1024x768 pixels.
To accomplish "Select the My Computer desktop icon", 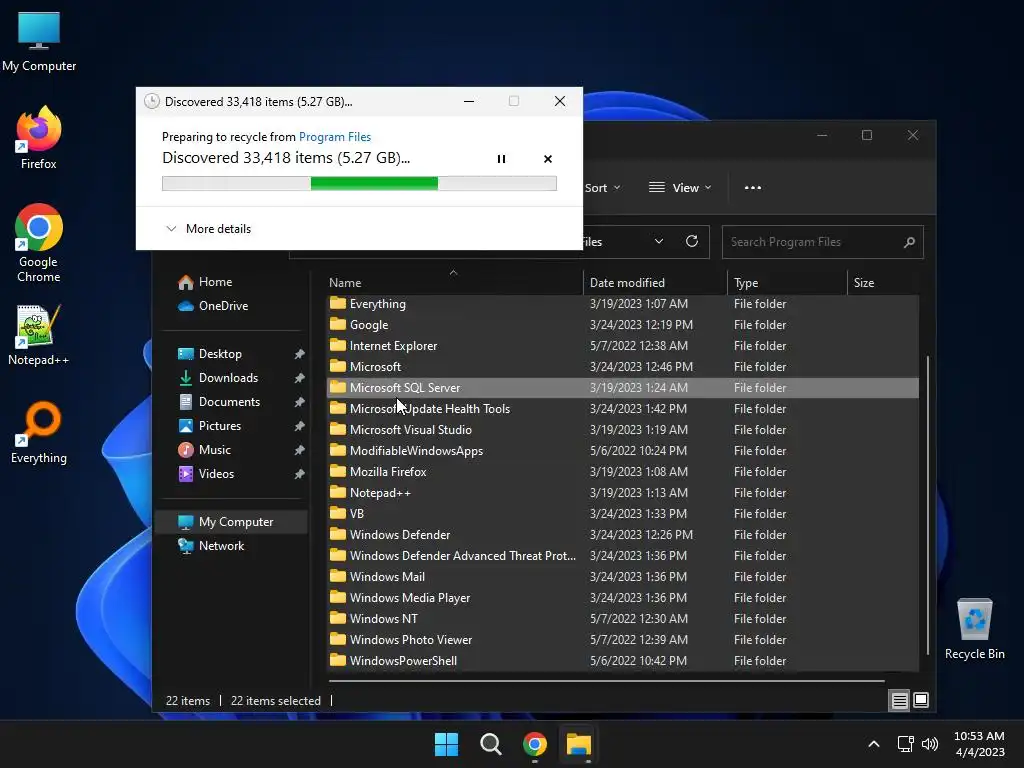I will click(x=39, y=42).
